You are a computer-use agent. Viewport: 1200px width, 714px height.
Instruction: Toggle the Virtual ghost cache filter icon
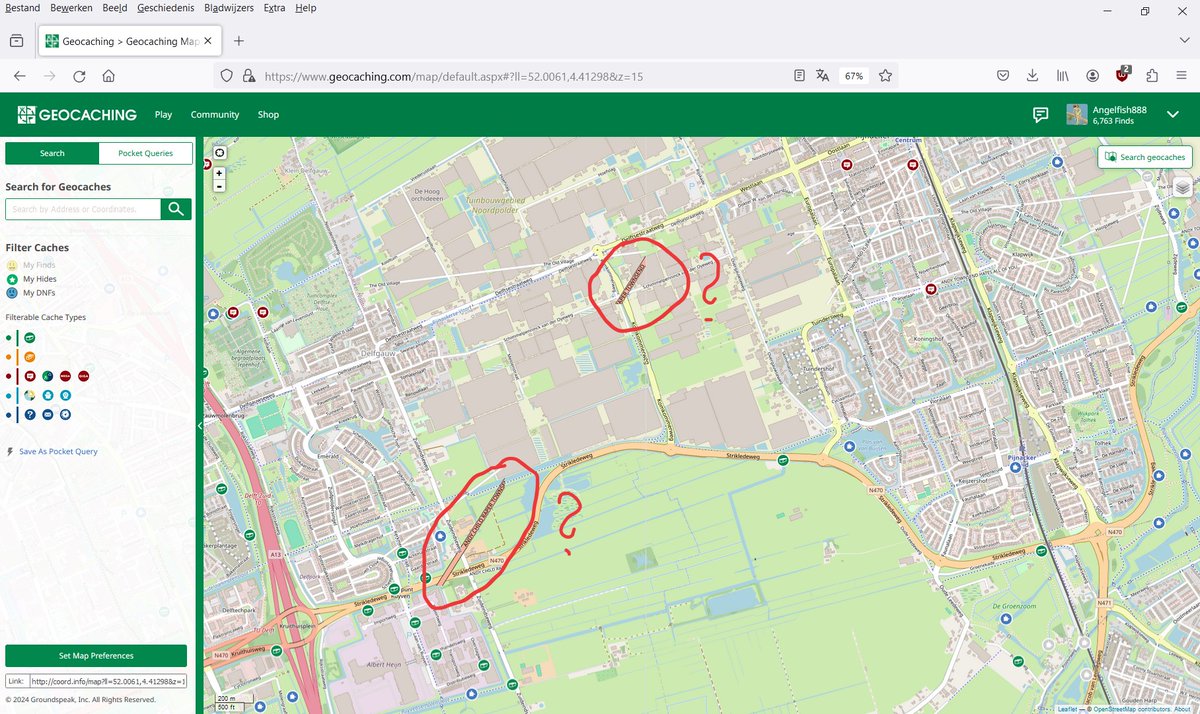(x=48, y=395)
